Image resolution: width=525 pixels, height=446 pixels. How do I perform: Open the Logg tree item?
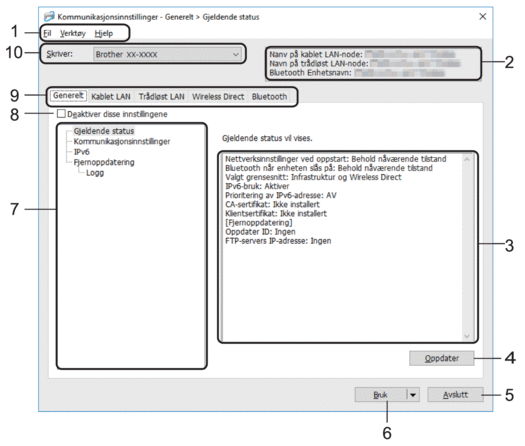click(x=95, y=173)
